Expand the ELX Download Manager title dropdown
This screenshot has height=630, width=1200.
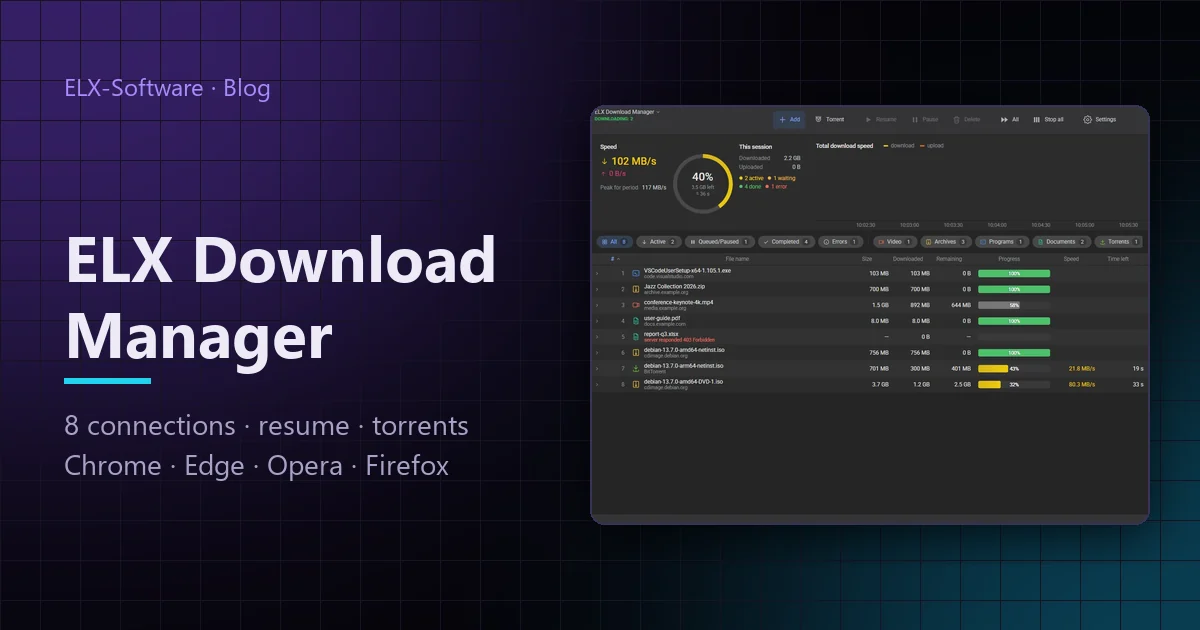pos(658,112)
